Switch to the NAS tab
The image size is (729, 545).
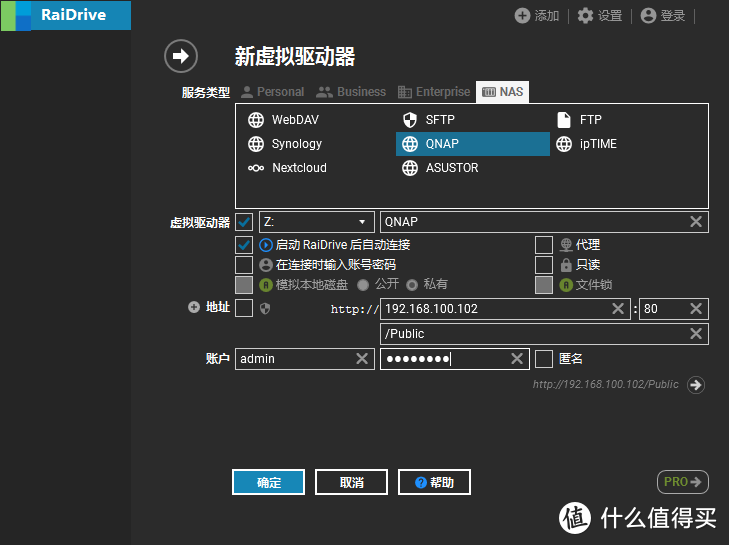503,92
